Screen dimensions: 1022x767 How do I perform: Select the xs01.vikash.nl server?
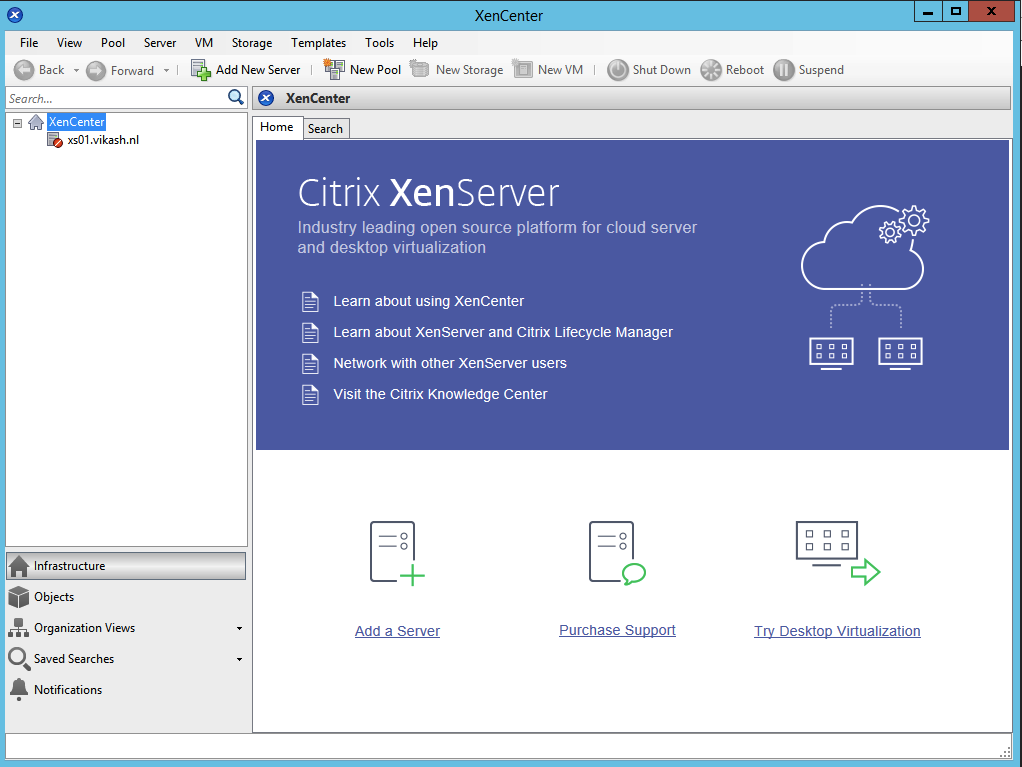coord(101,140)
